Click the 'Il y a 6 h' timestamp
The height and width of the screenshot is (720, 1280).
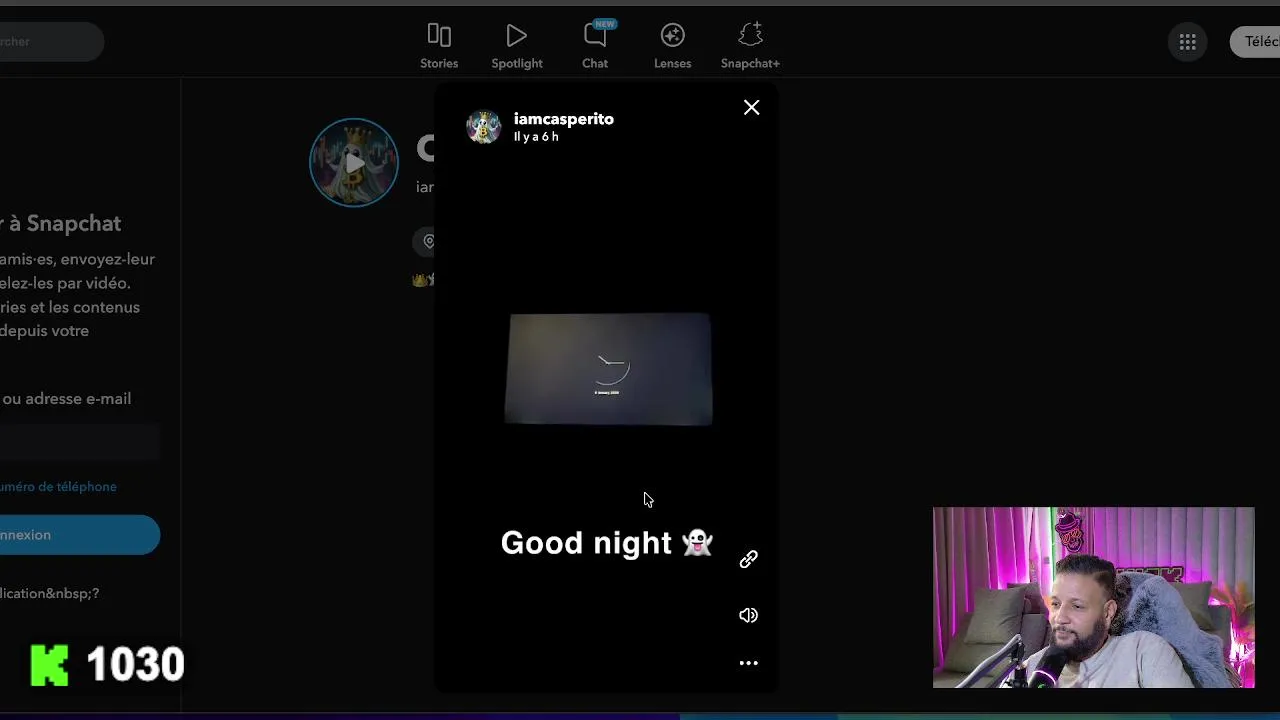pyautogui.click(x=537, y=137)
